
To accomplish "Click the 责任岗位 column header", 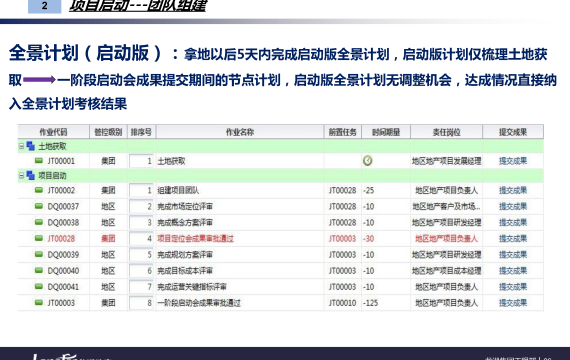I will [x=446, y=132].
